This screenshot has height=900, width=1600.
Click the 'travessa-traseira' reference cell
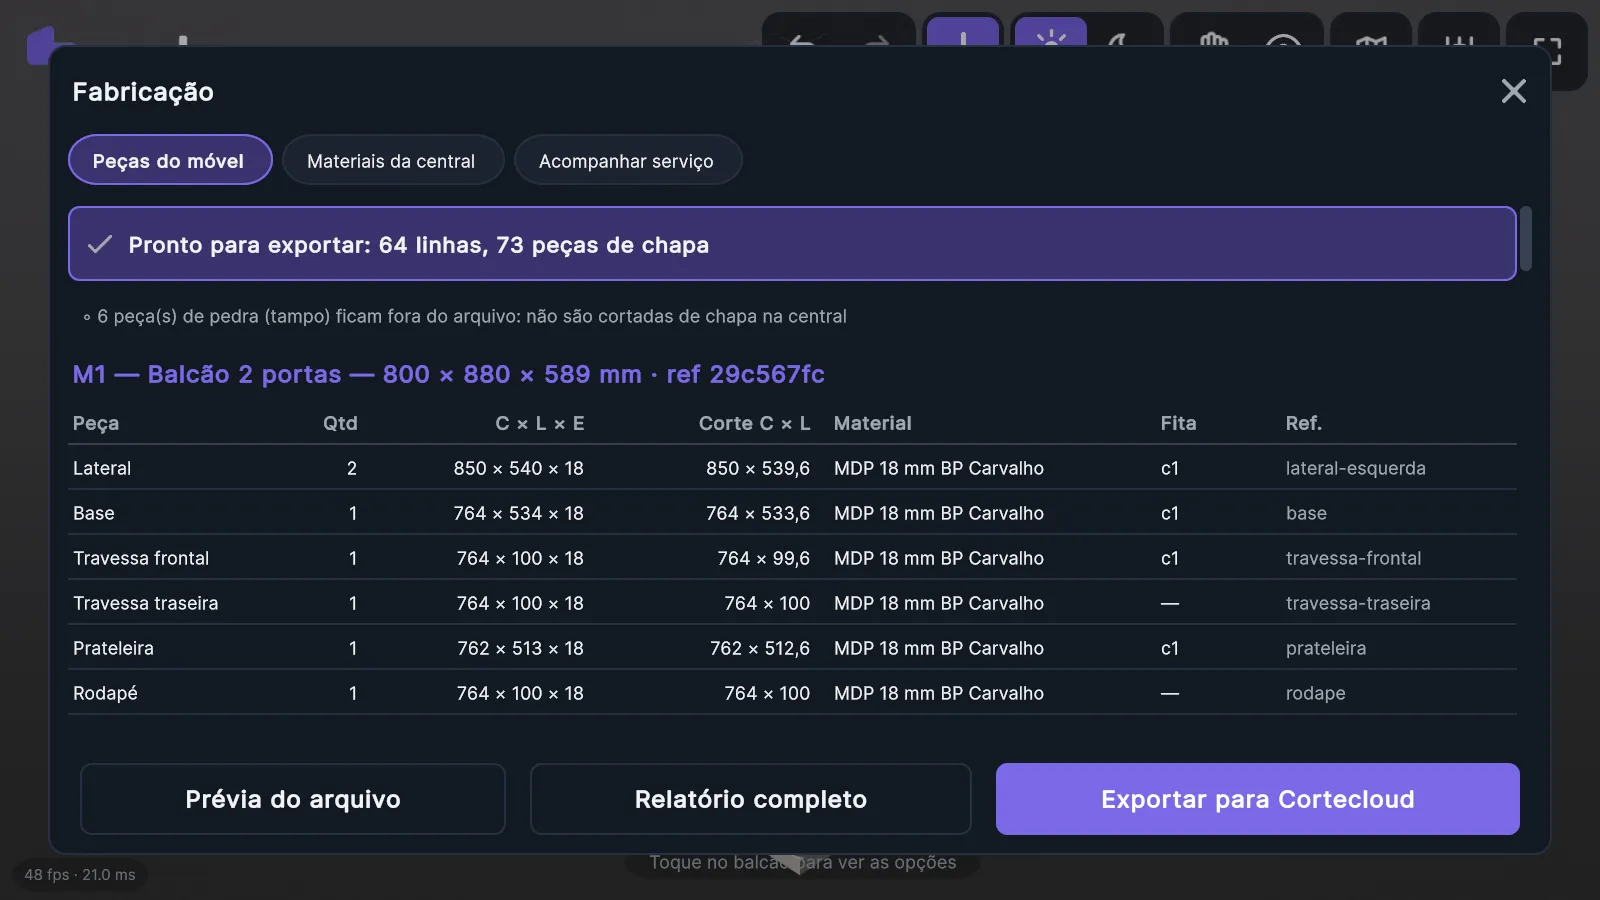click(1358, 602)
